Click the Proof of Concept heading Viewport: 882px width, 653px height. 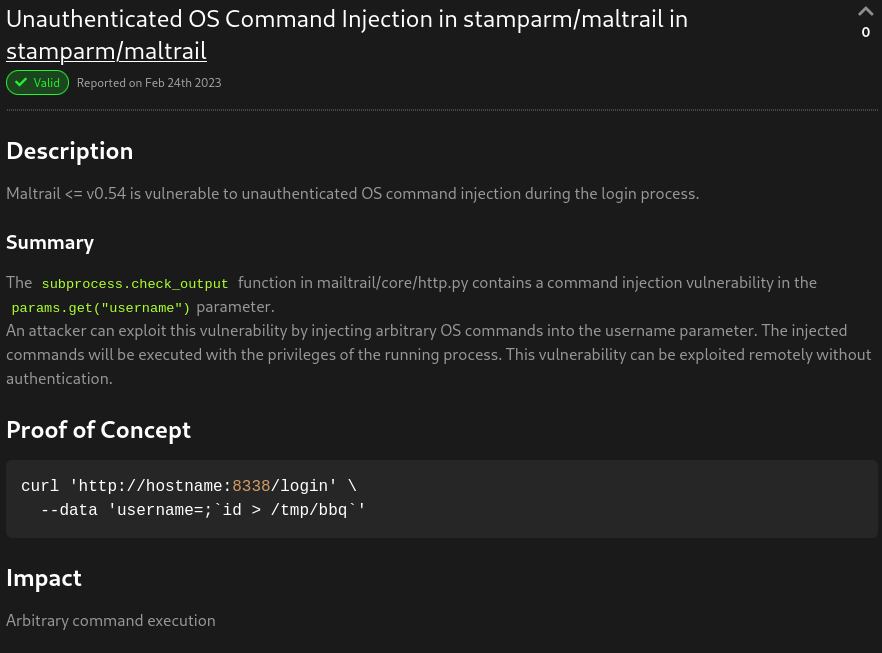[x=98, y=430]
